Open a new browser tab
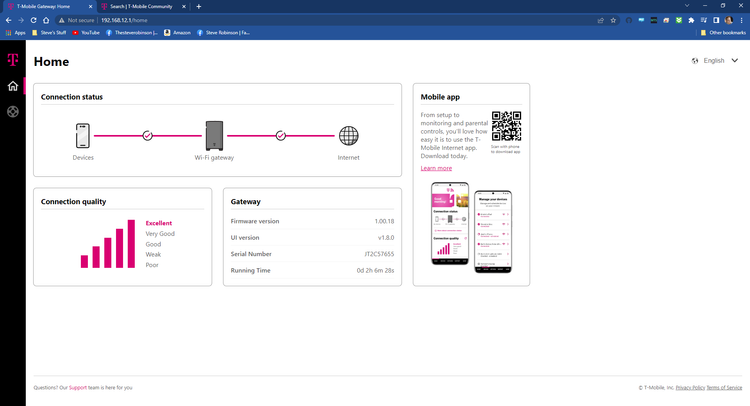The width and height of the screenshot is (750, 406). 199,7
